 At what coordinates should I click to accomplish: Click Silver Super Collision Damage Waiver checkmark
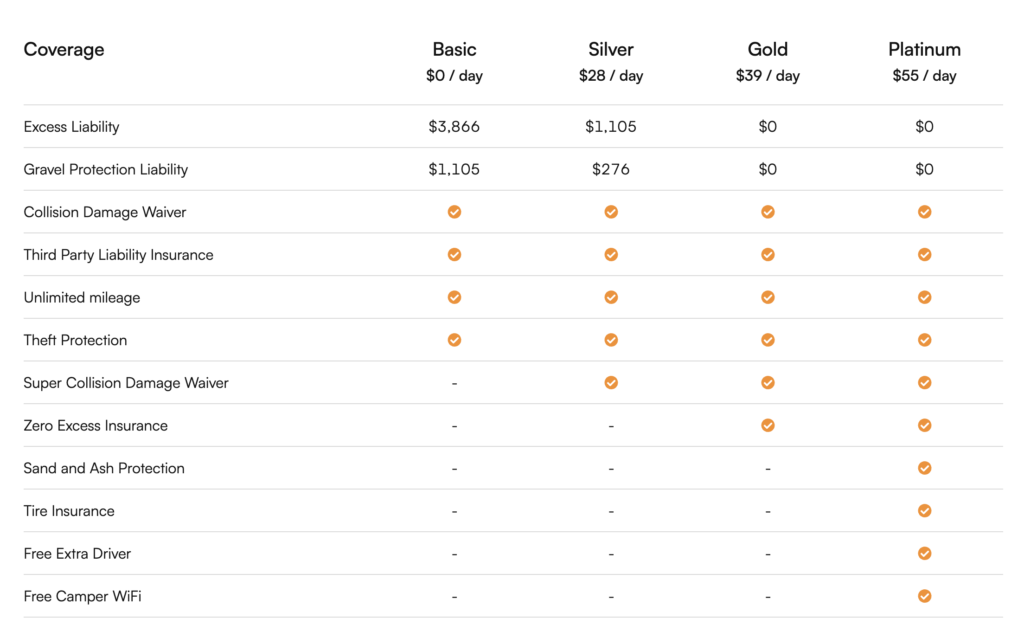(611, 383)
